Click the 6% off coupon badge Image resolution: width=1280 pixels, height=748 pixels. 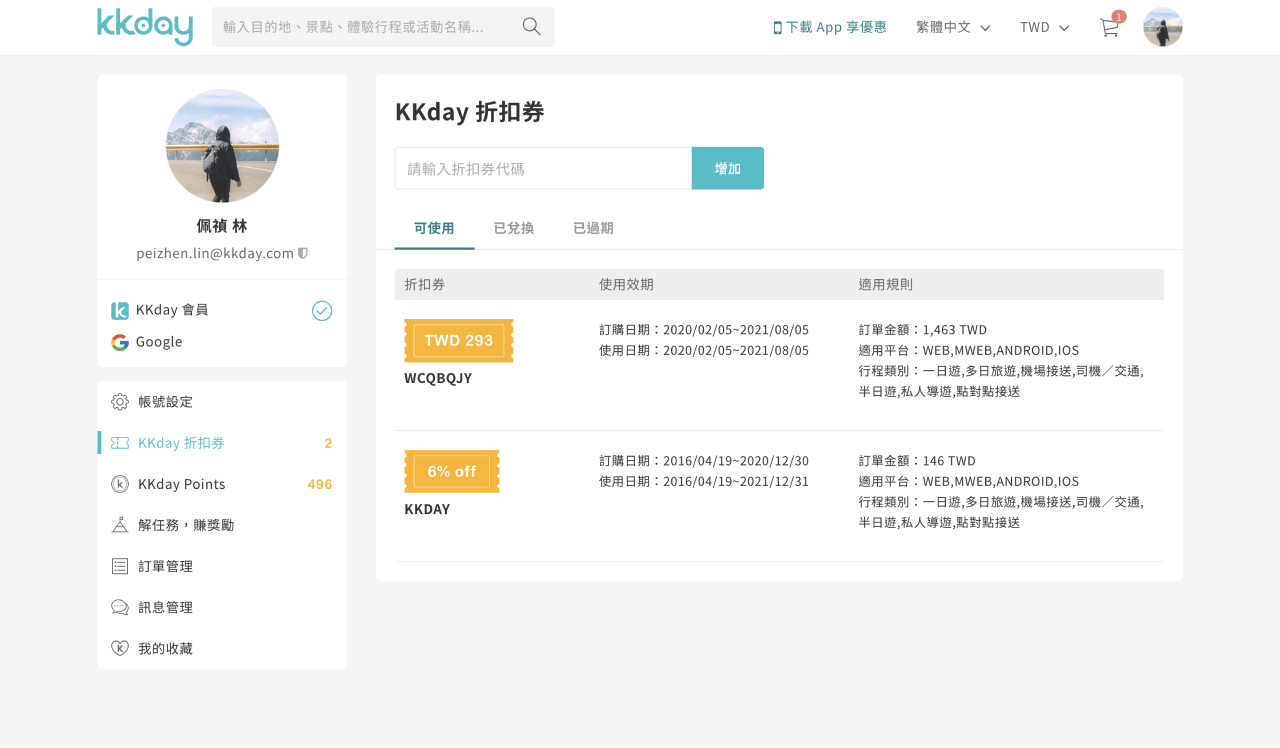coord(452,472)
